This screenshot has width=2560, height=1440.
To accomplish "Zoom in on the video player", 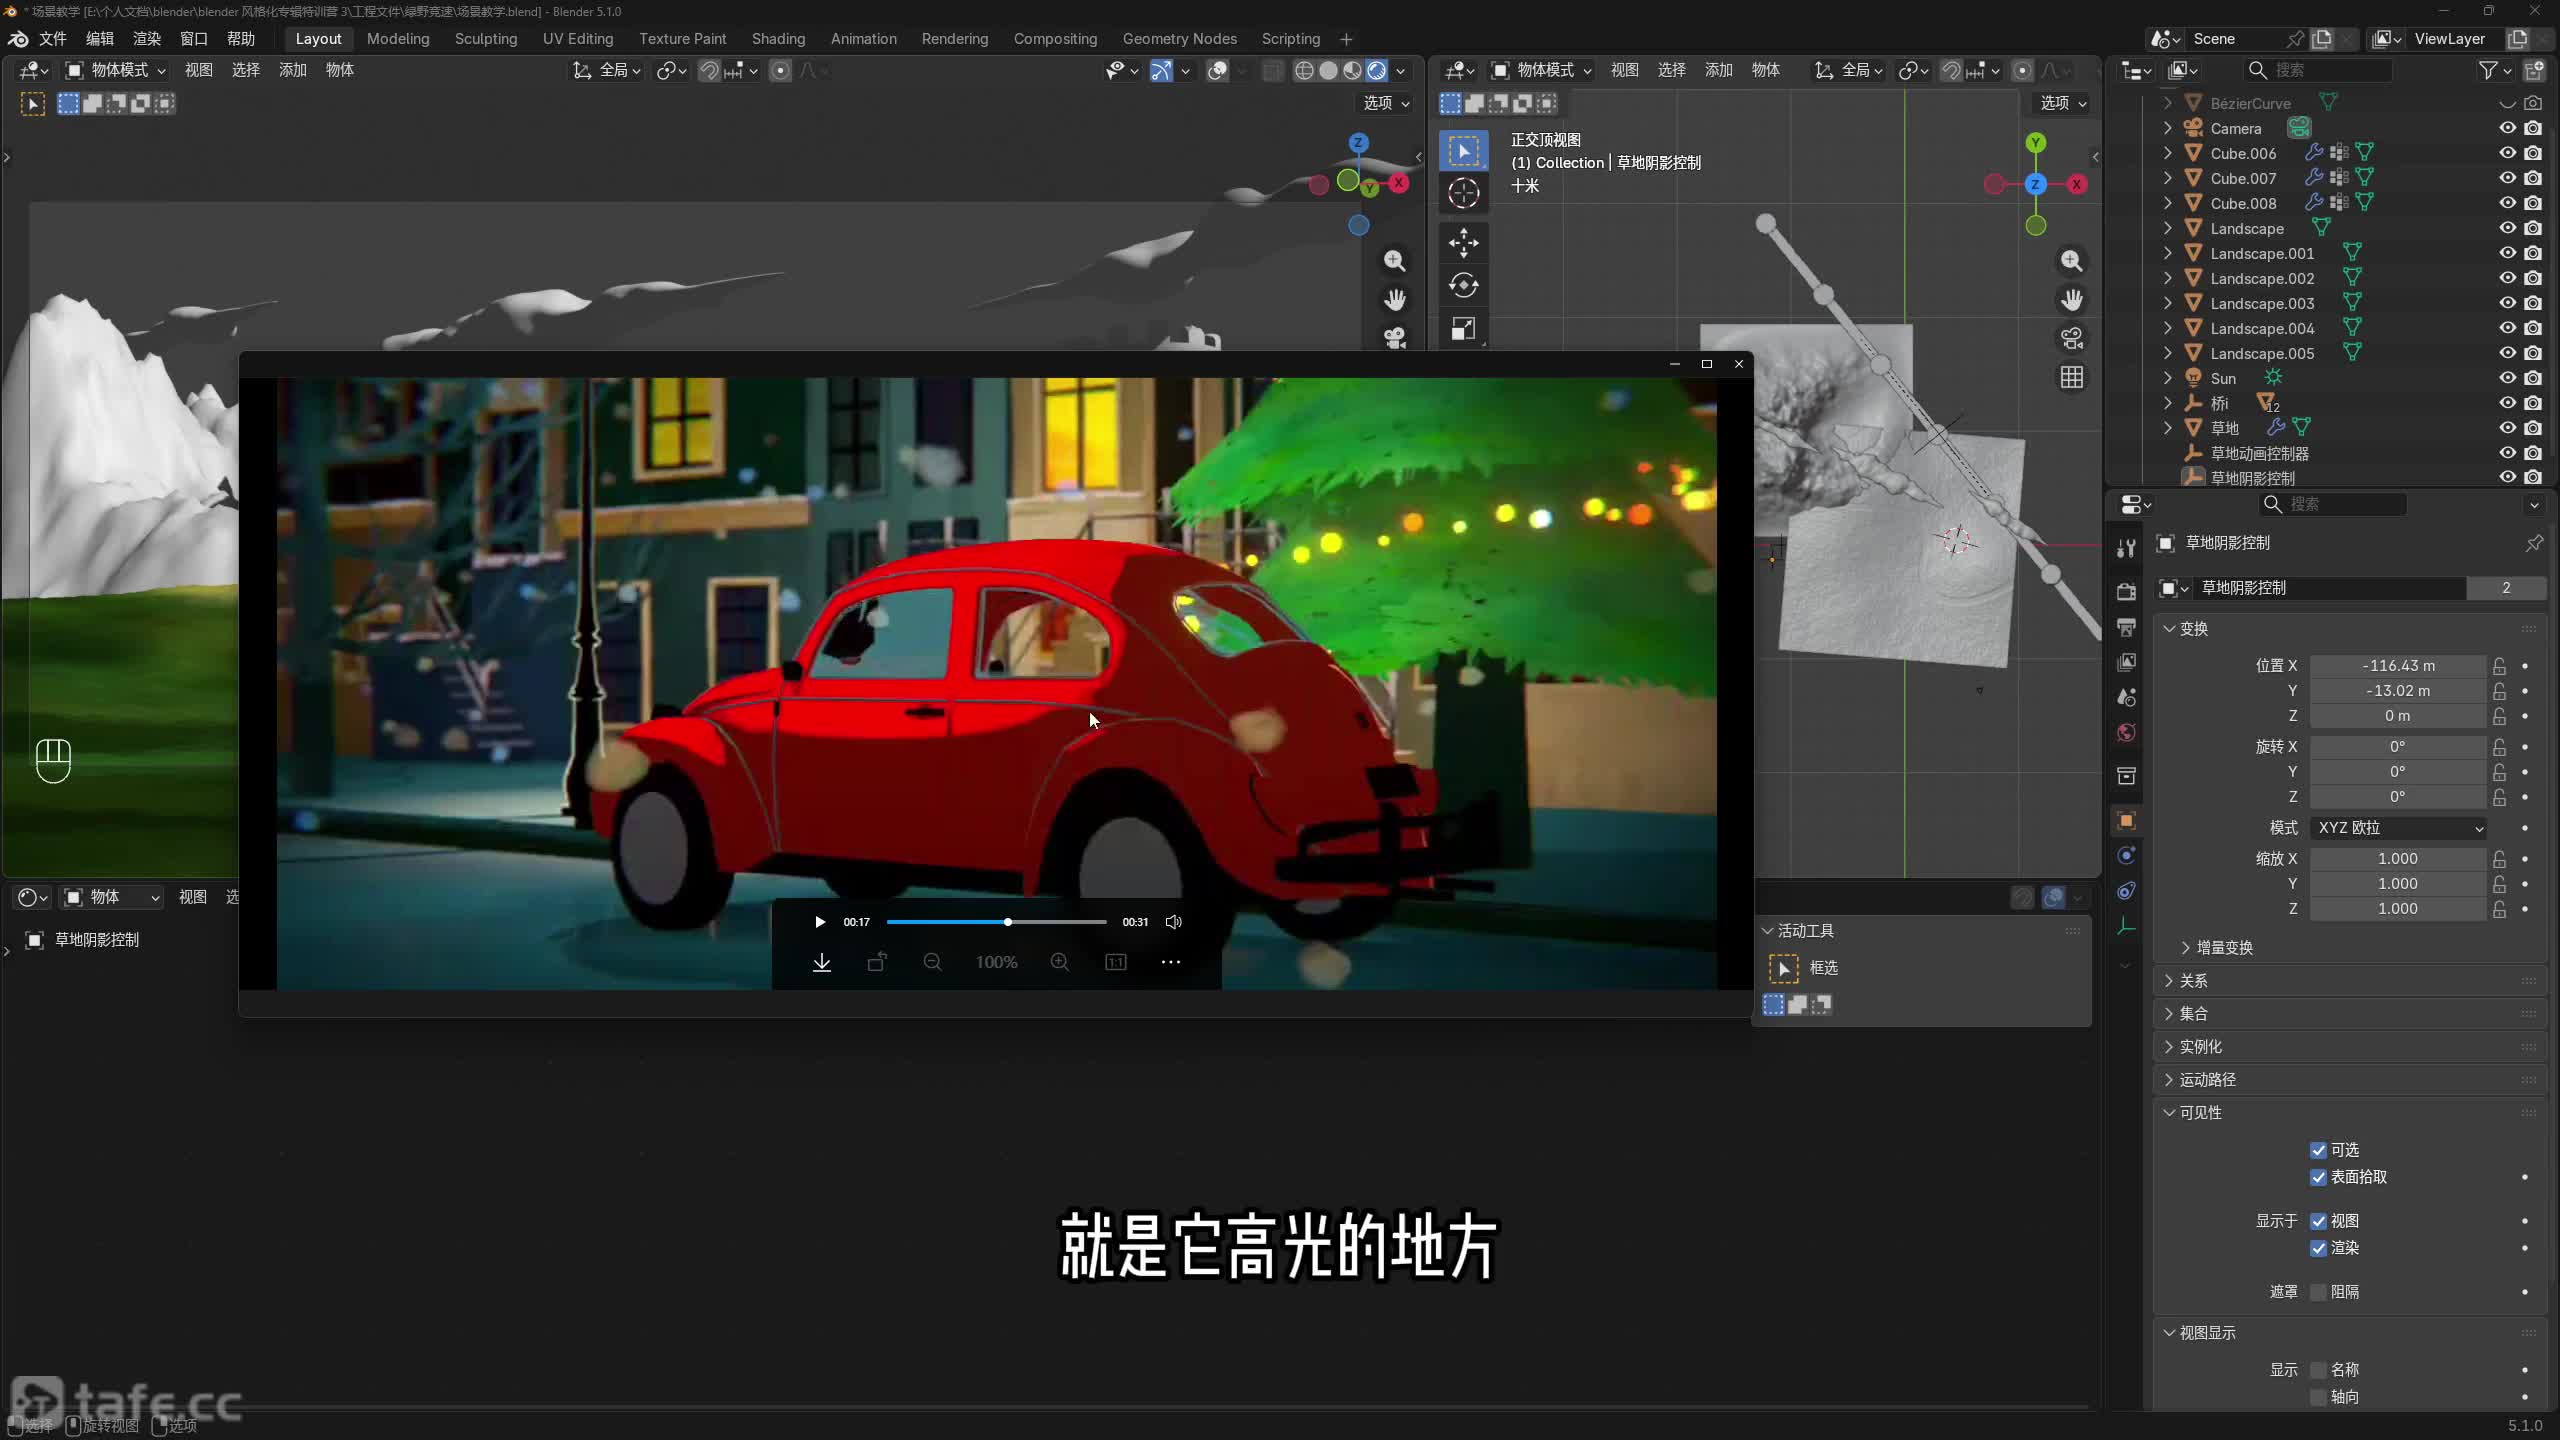I will [1060, 962].
